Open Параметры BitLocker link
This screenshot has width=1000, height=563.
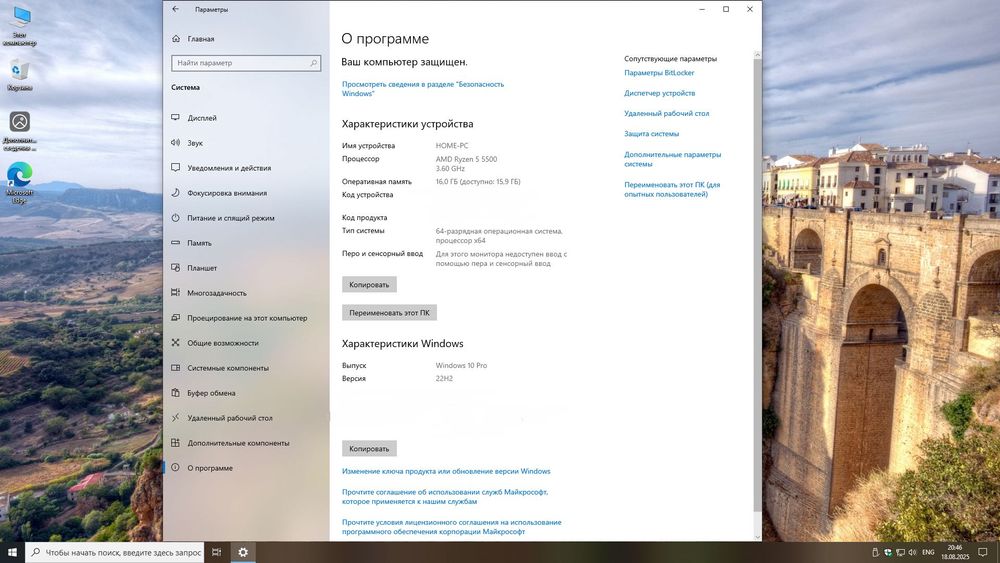(659, 73)
